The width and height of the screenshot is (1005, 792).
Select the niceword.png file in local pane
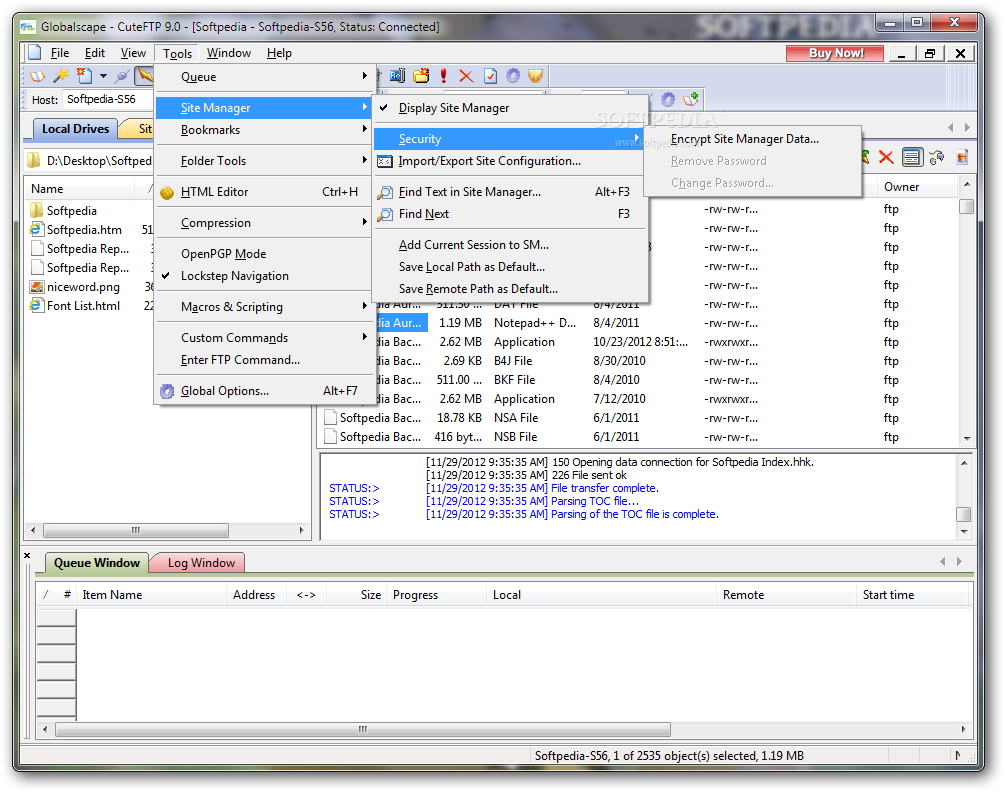(76, 287)
